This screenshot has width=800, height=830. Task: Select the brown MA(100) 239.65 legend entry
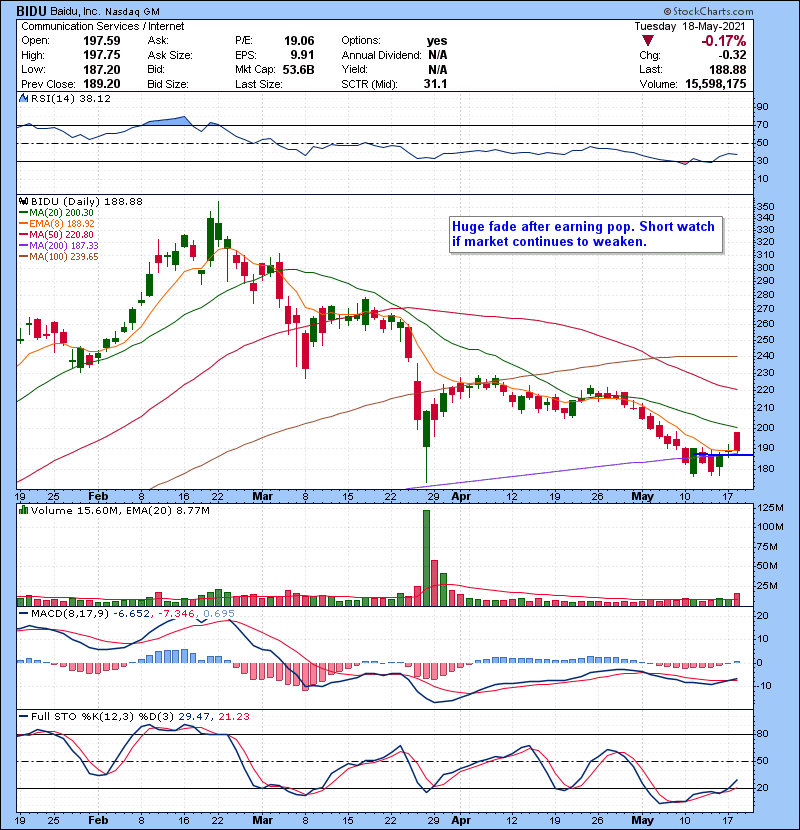[59, 257]
